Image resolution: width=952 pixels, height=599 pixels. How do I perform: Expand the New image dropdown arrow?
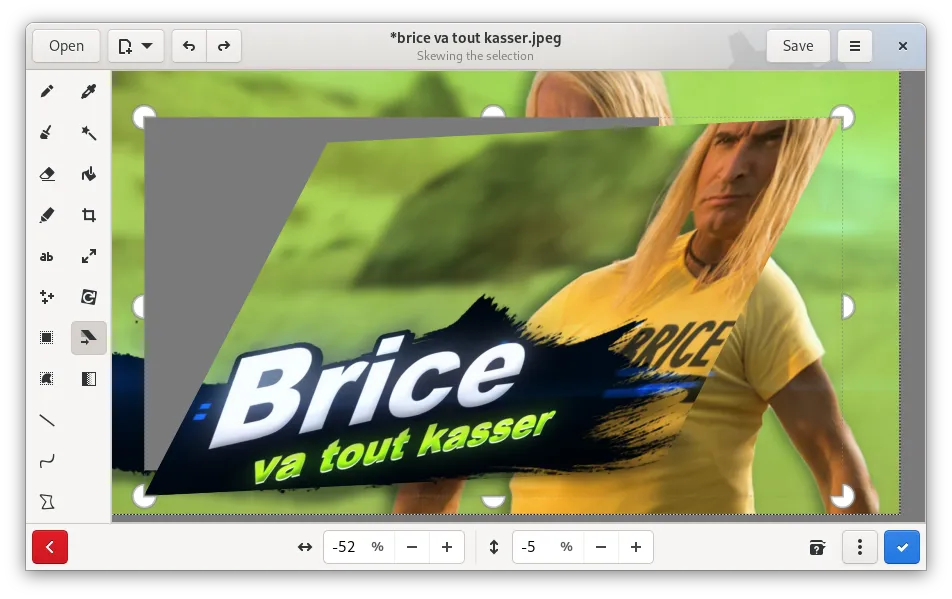[147, 46]
